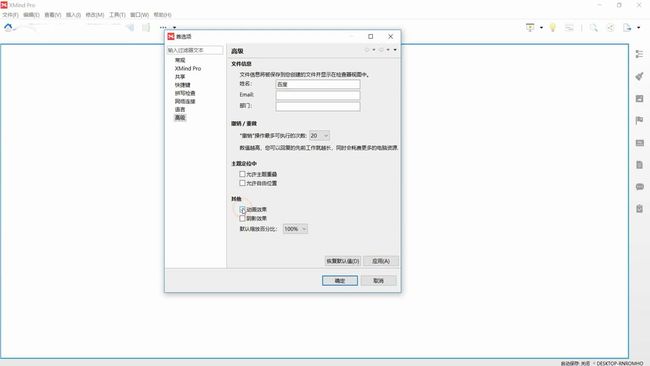Click the toolbar overflow ellipsis icon
The height and width of the screenshot is (366, 650).
pos(163,27)
